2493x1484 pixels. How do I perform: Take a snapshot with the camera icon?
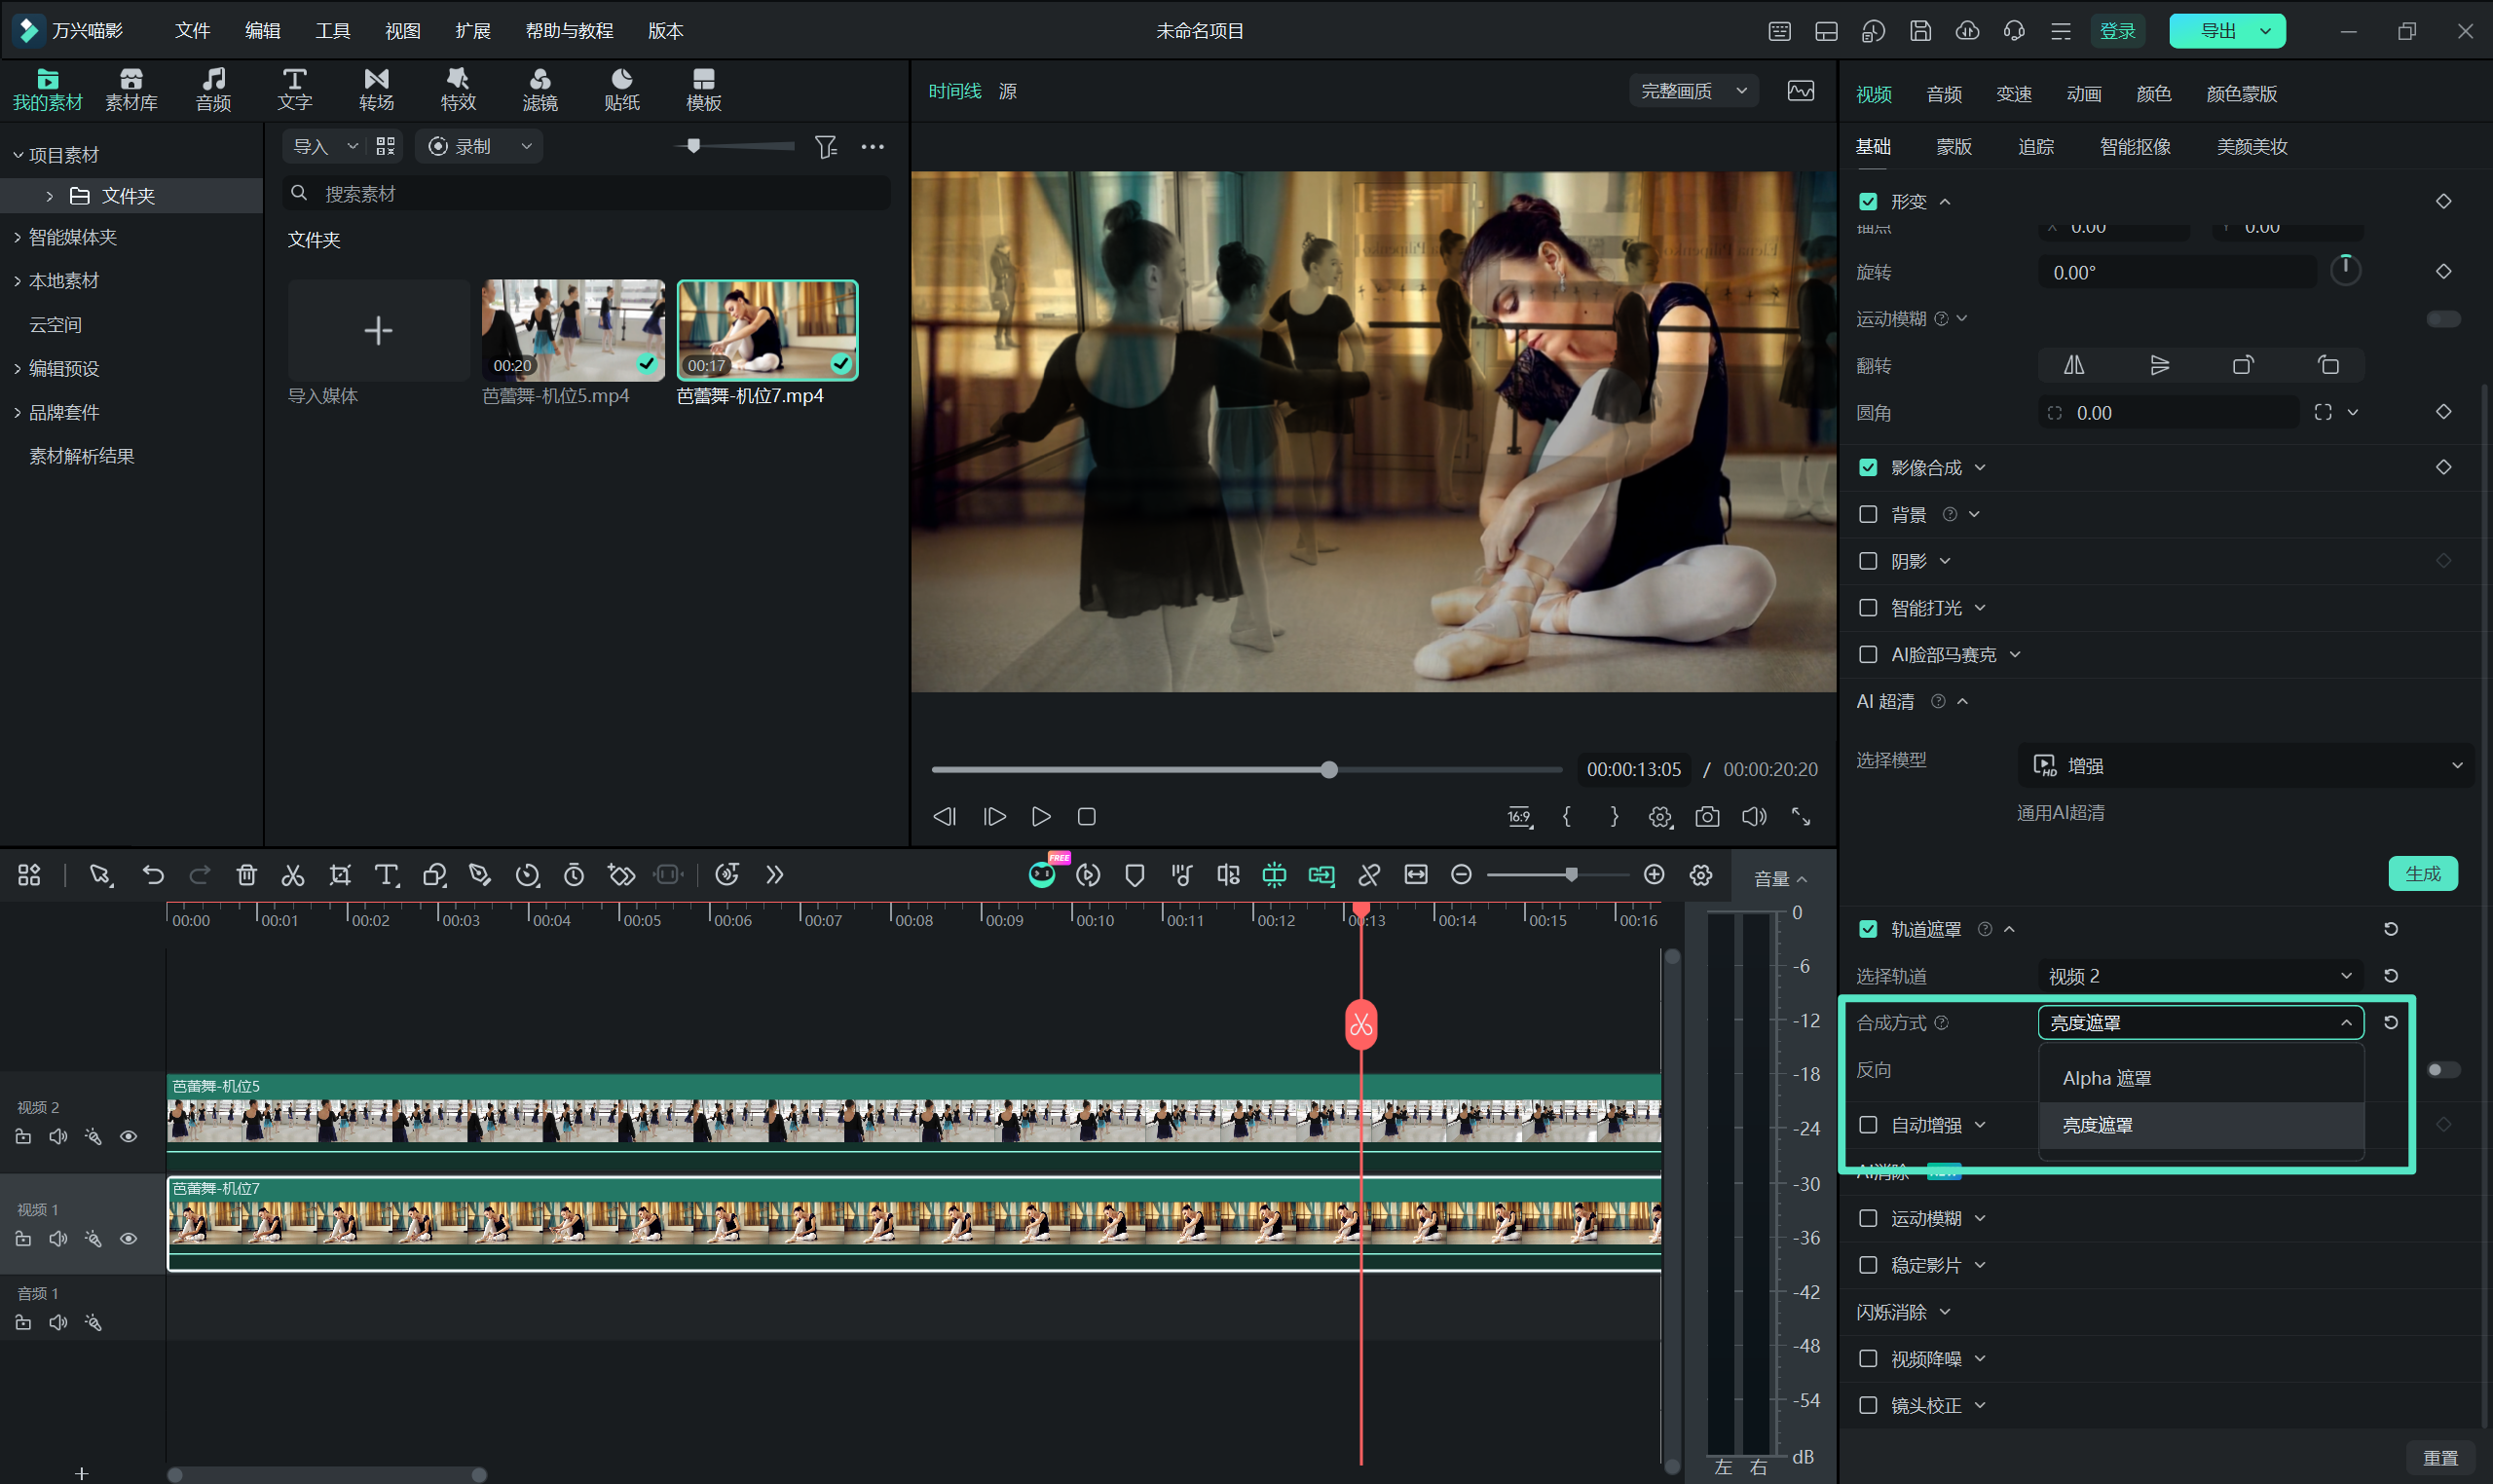point(1707,817)
